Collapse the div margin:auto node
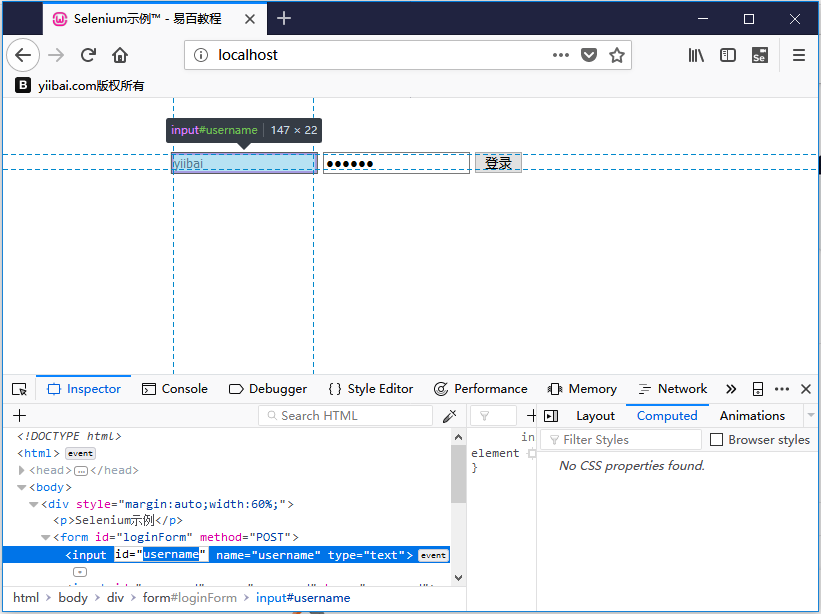This screenshot has height=614, width=821. pos(34,504)
